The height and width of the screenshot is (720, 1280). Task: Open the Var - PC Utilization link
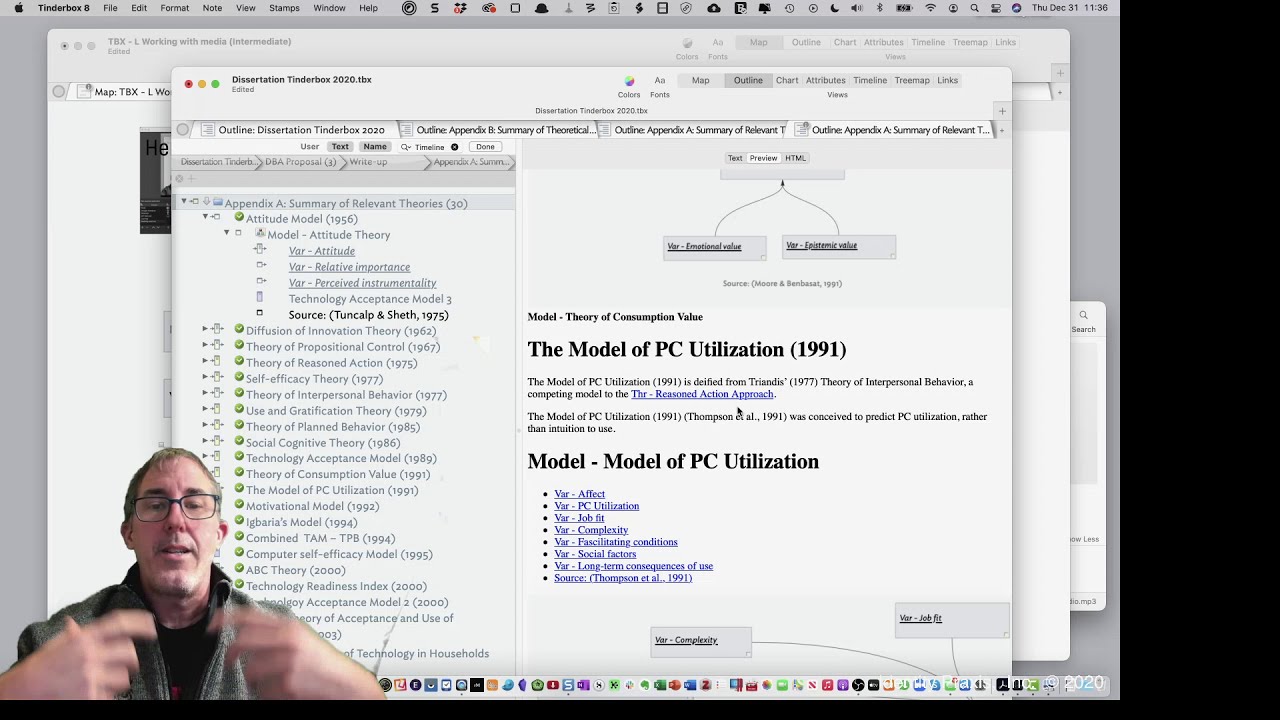(x=596, y=506)
